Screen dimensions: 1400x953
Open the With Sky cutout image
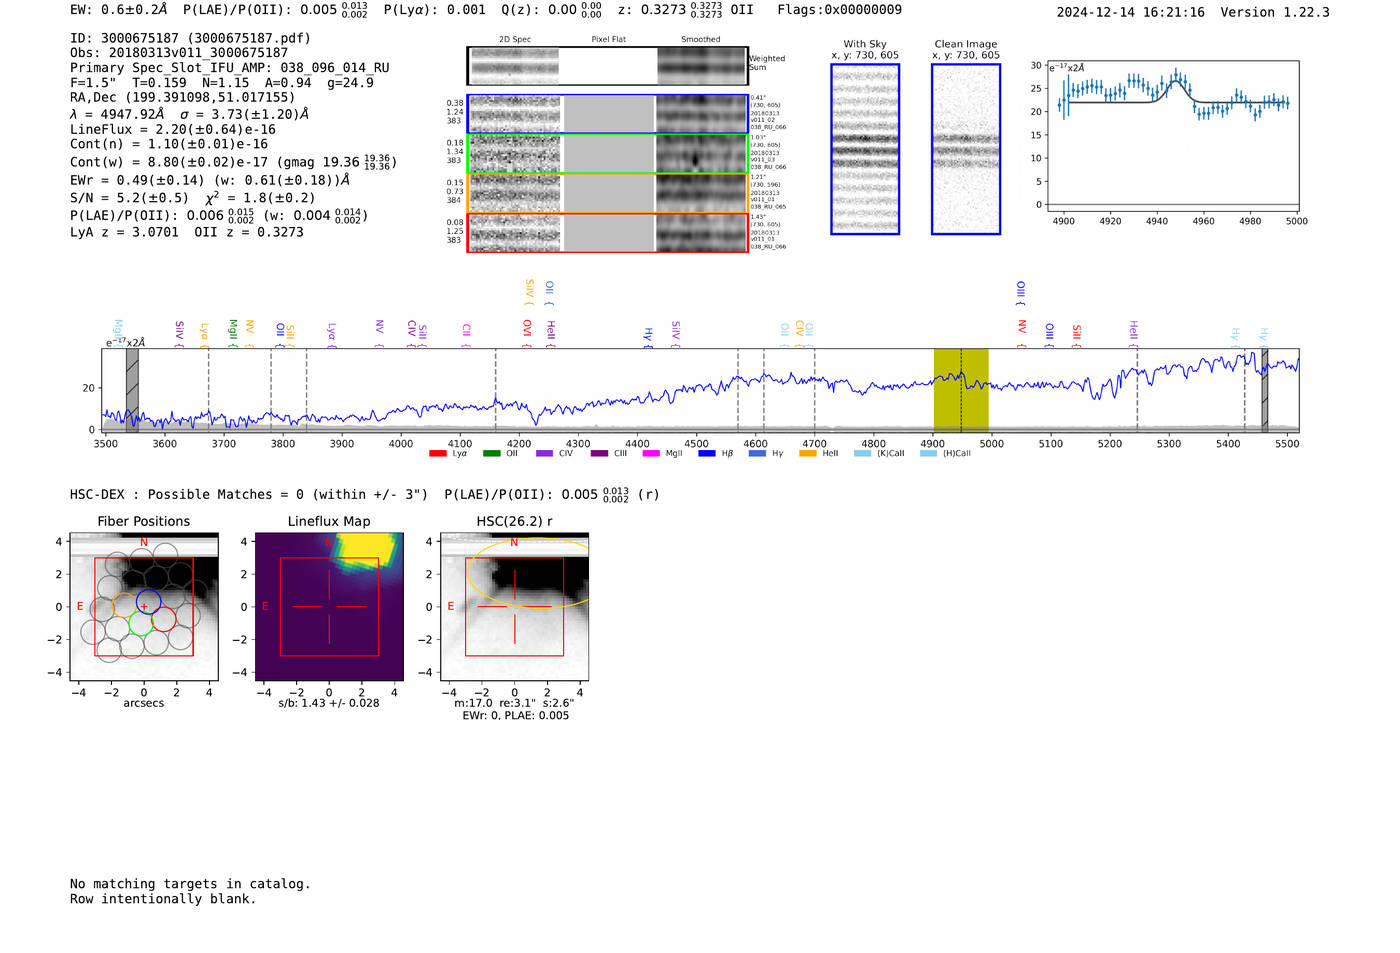pos(865,149)
